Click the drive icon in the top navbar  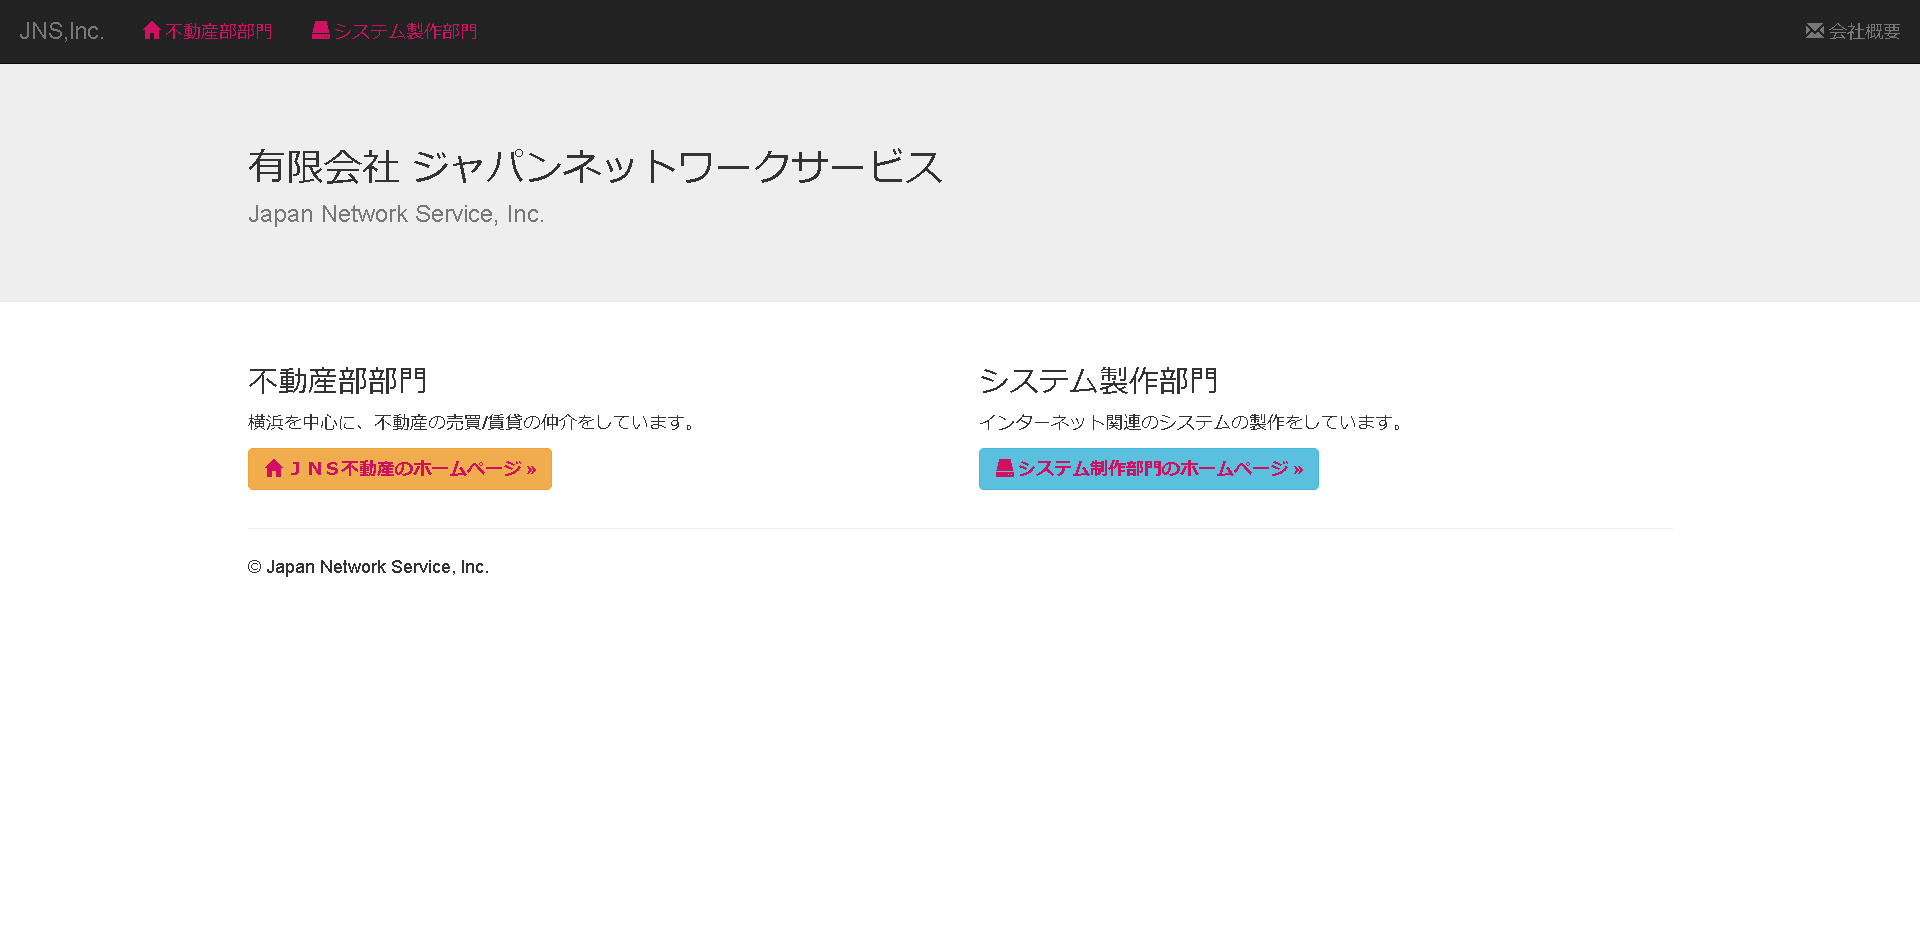[321, 31]
